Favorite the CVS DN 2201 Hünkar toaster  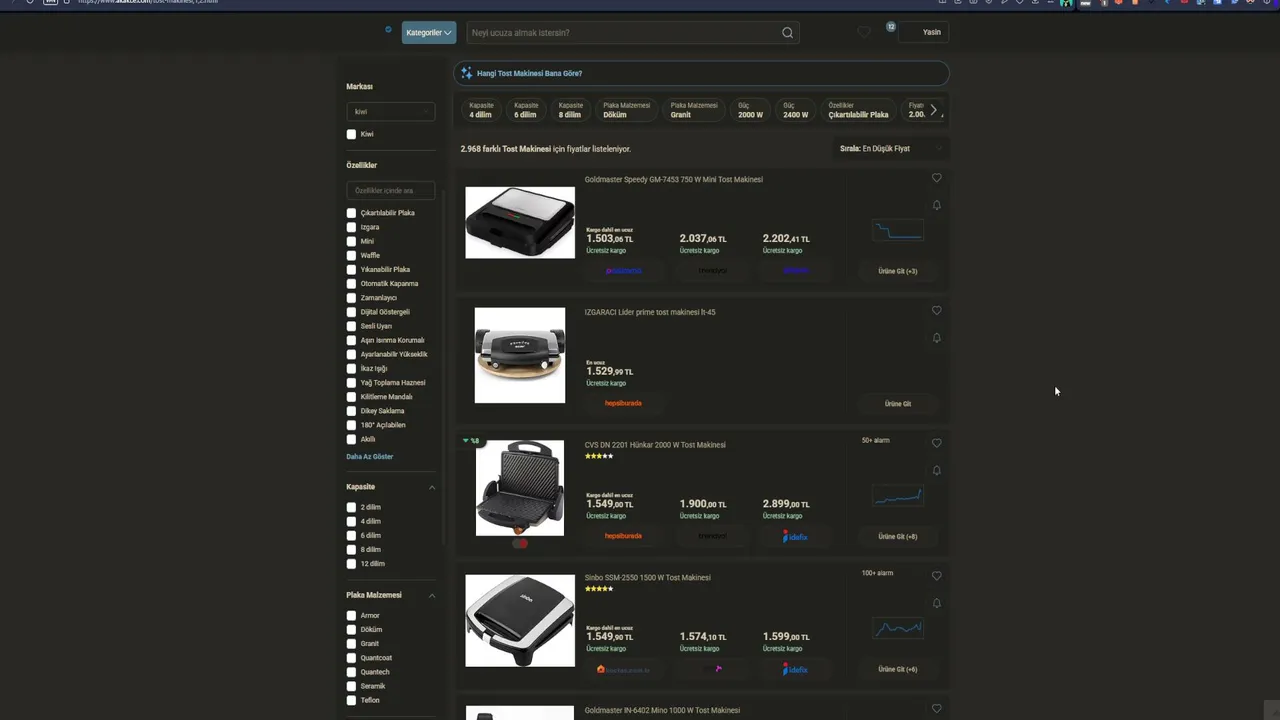coord(937,443)
